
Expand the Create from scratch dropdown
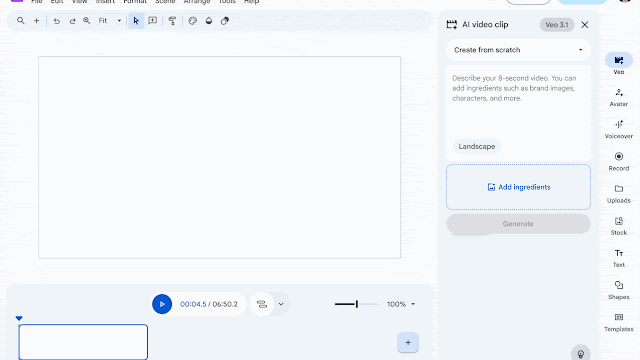[x=518, y=50]
